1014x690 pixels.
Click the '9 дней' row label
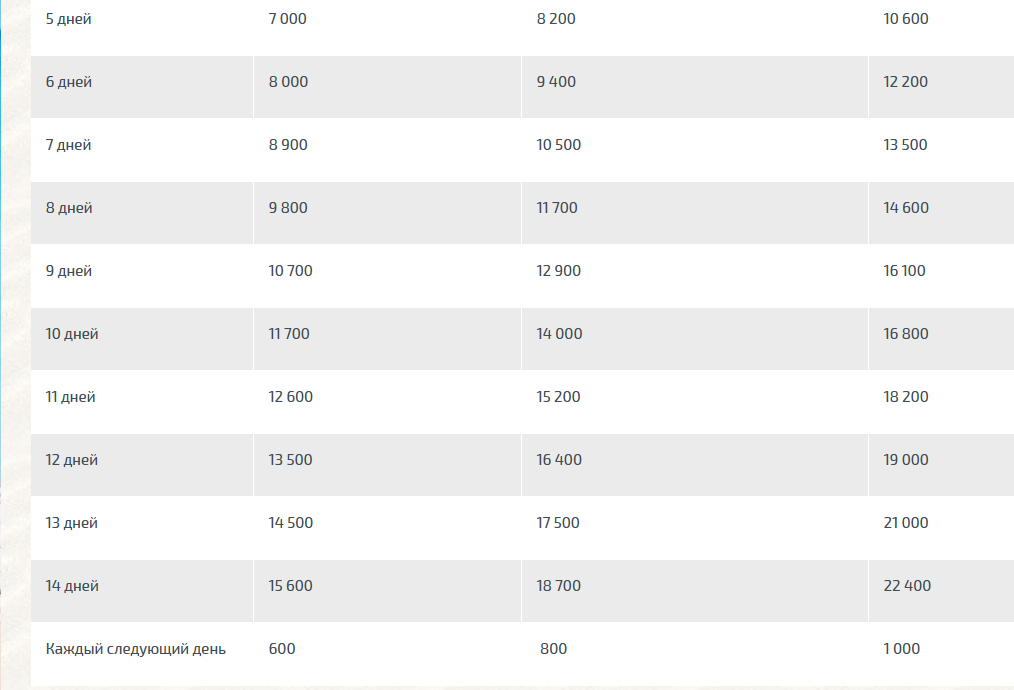(69, 271)
